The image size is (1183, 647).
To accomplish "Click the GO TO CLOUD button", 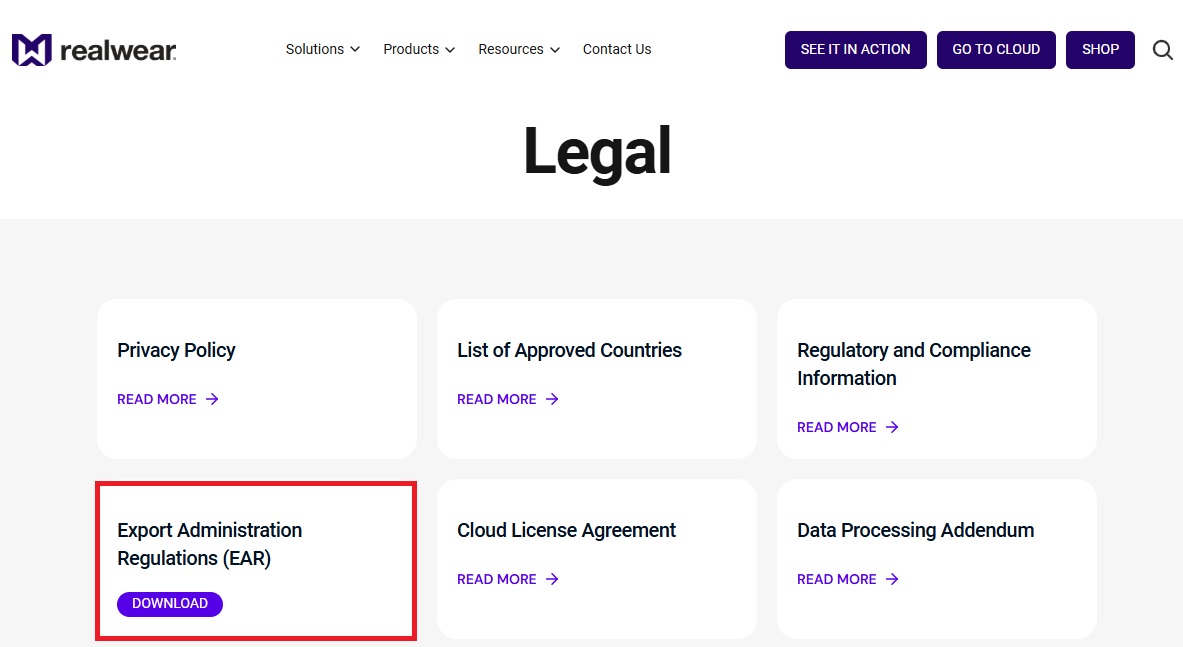I will 996,49.
